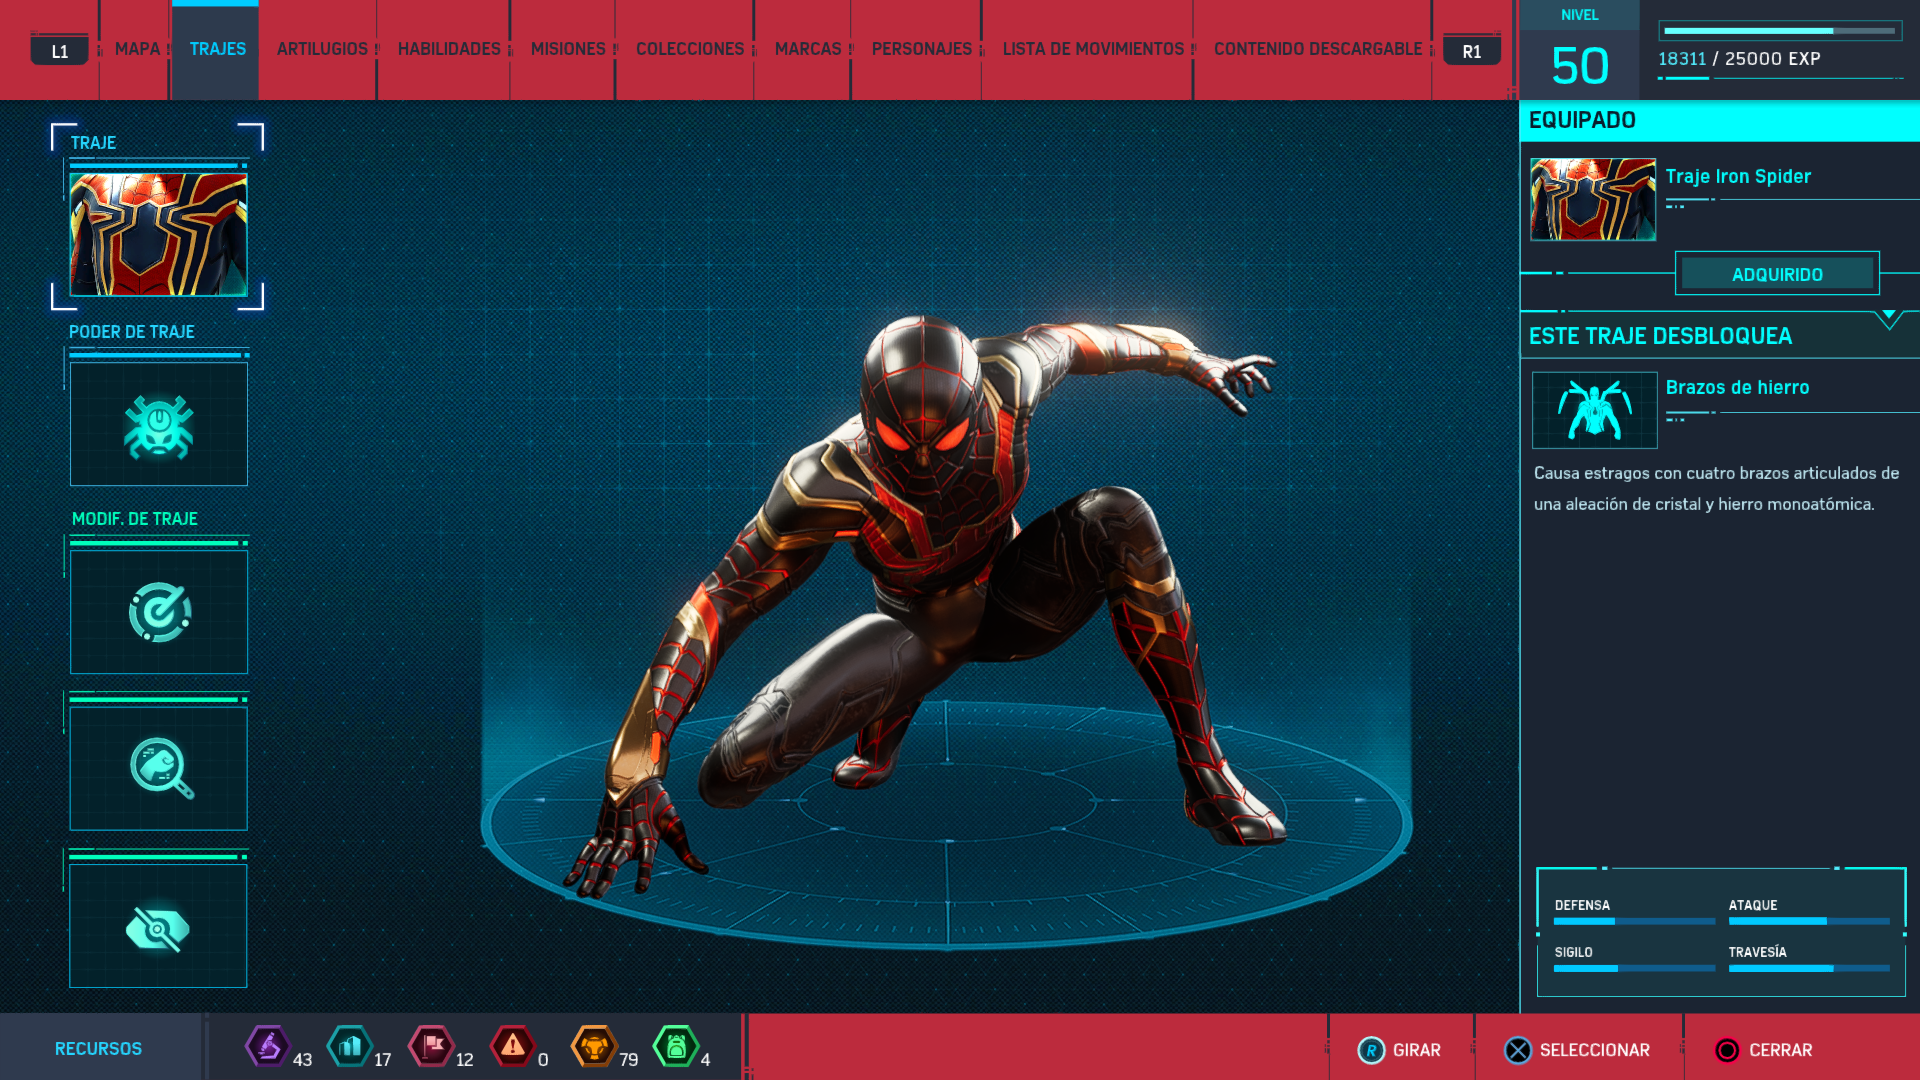Open the second suit mod magnifier slot
Screen dimensions: 1920x1080
pyautogui.click(x=159, y=768)
